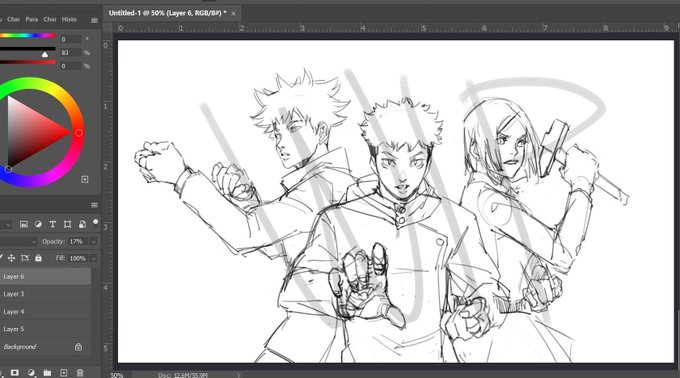Delete layer trash icon

[x=80, y=373]
